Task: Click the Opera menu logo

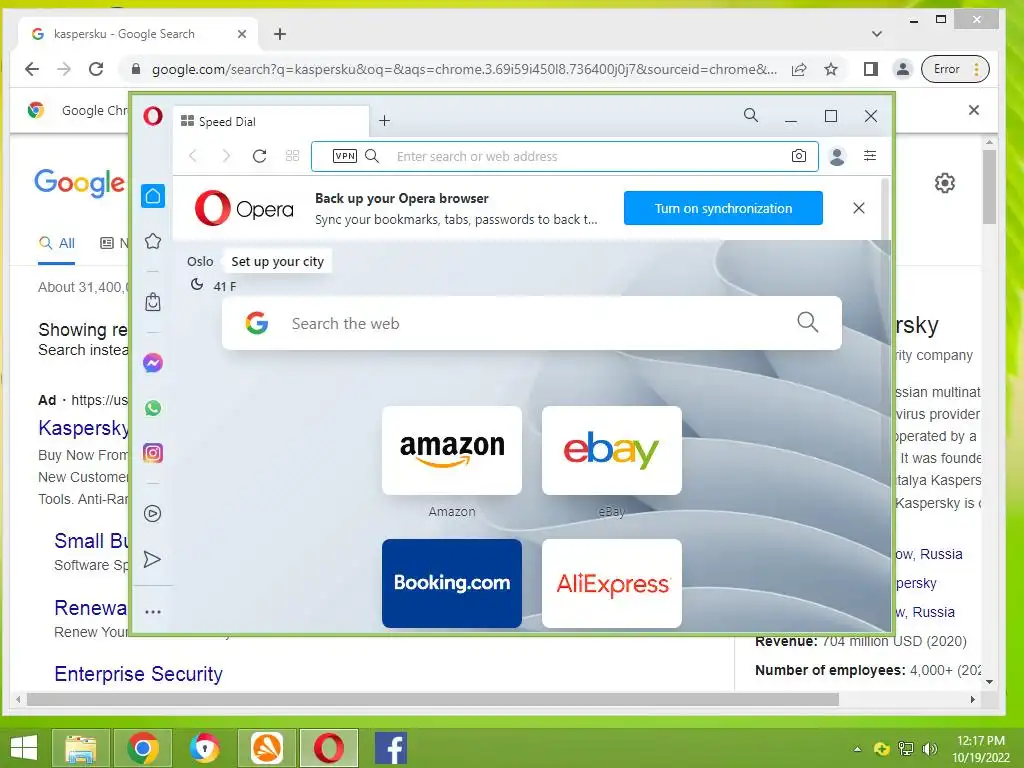Action: 153,116
